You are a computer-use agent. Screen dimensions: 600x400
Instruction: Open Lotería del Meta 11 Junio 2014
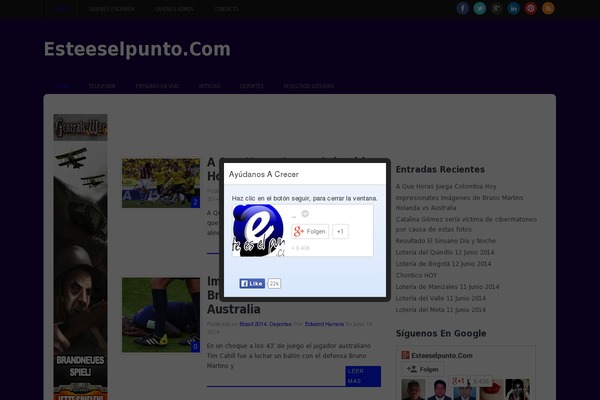(440, 310)
